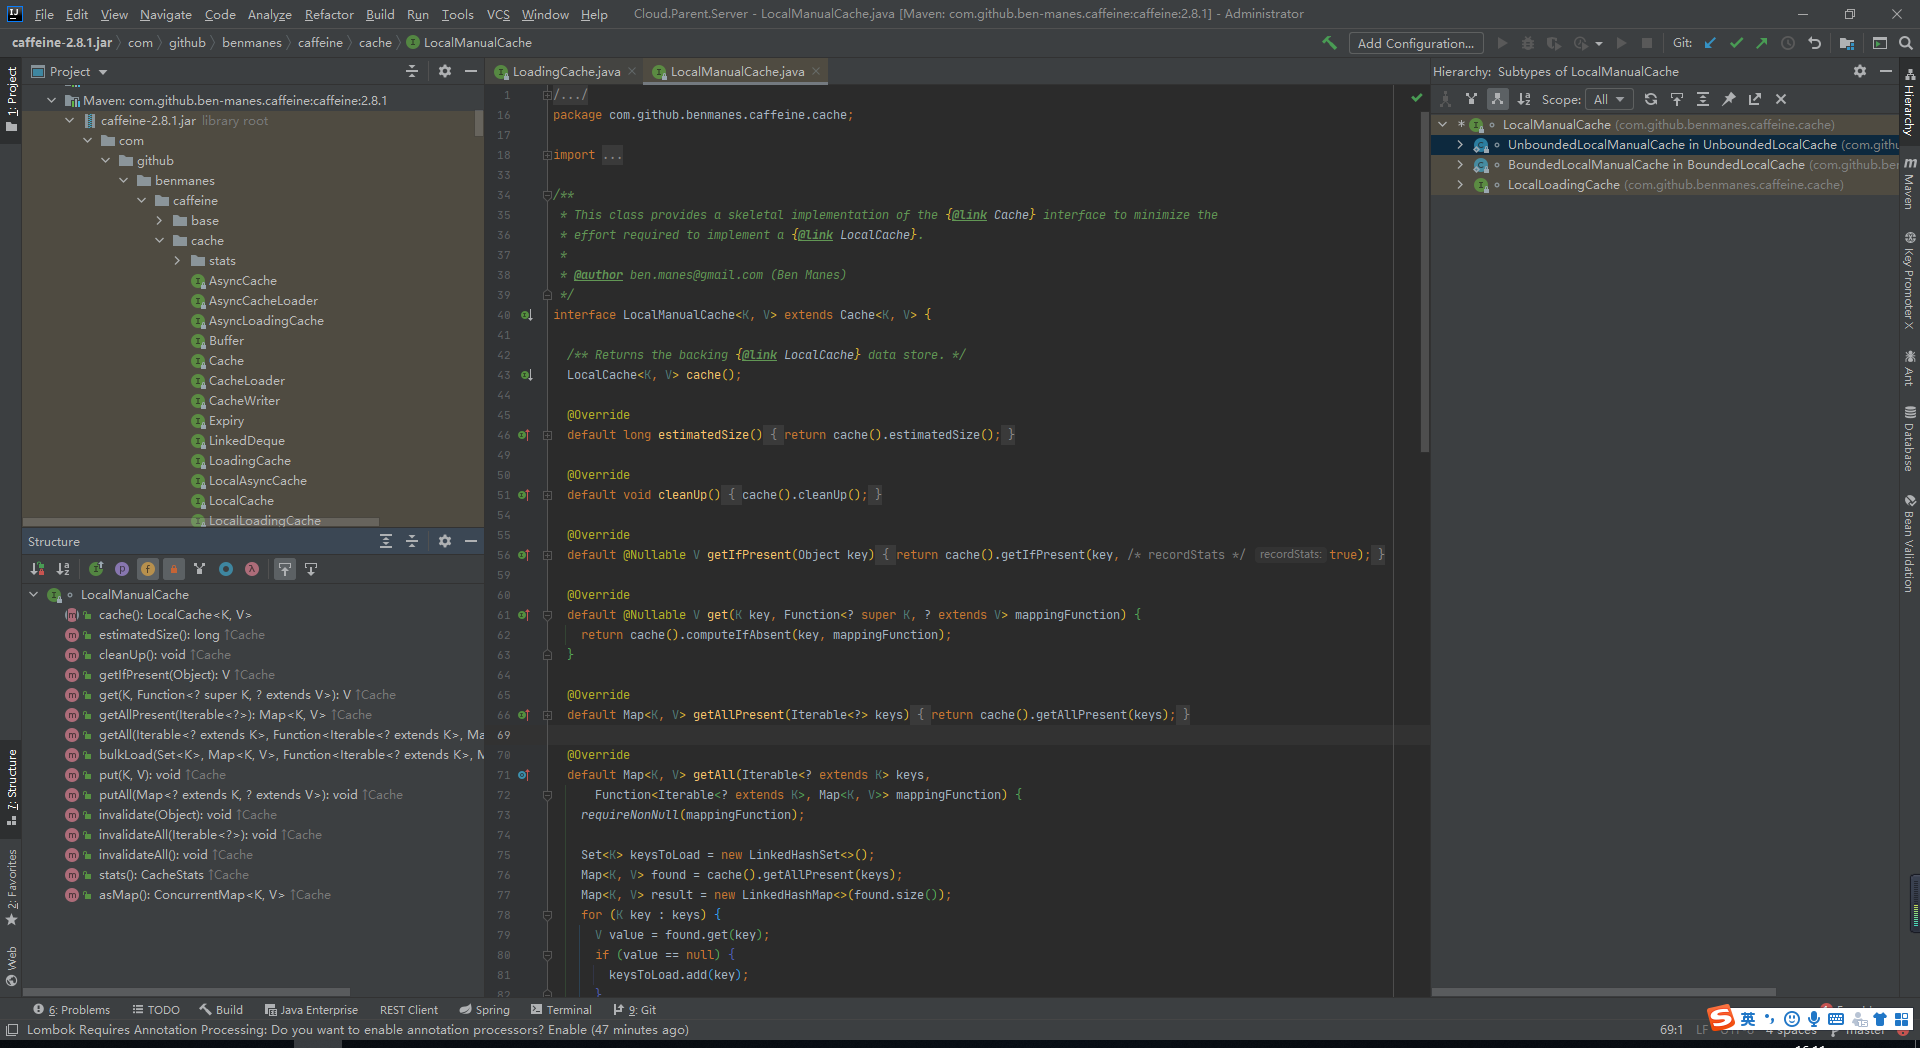Click the Git Push arrow icon

1762,43
